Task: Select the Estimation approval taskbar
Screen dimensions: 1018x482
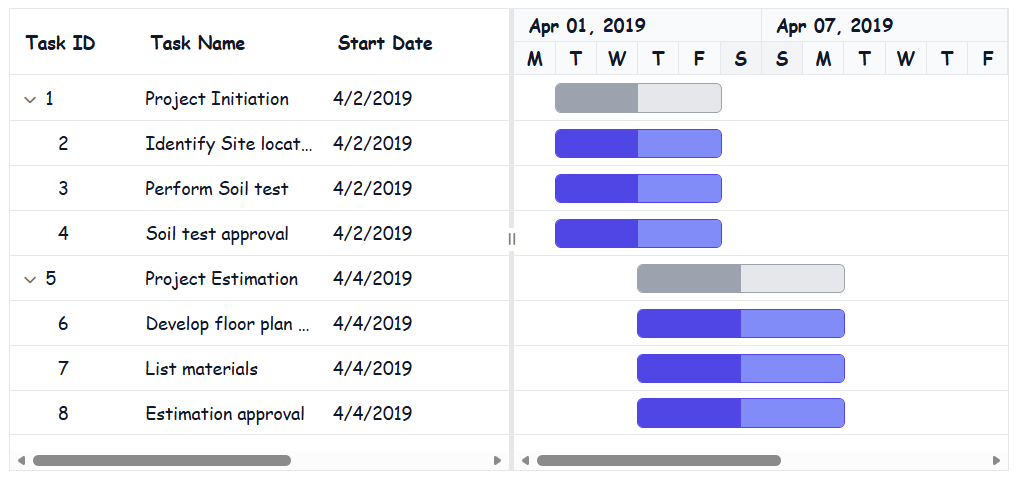Action: [x=741, y=413]
